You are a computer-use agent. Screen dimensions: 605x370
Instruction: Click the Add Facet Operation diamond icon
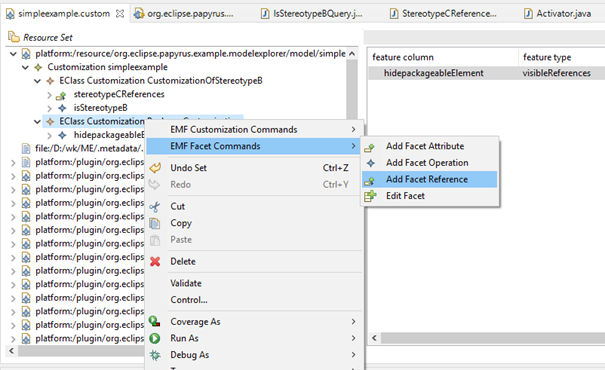click(x=371, y=163)
